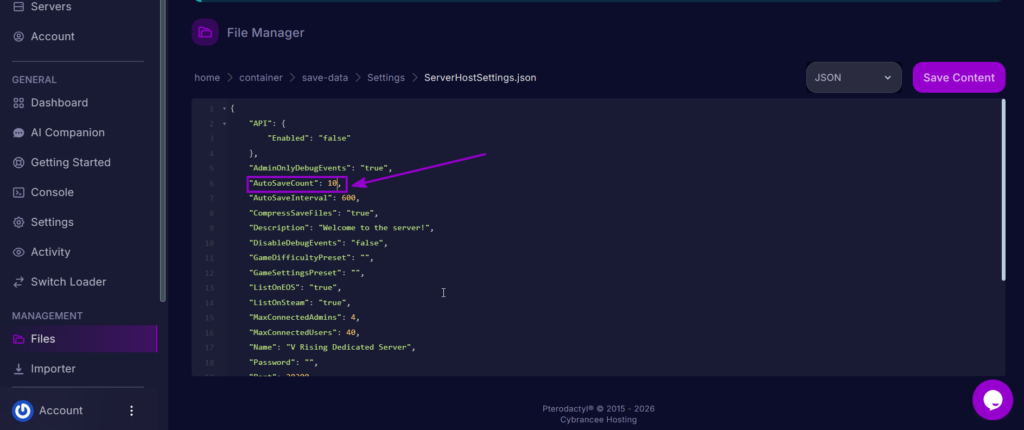Click the Files folder icon in sidebar

click(19, 339)
